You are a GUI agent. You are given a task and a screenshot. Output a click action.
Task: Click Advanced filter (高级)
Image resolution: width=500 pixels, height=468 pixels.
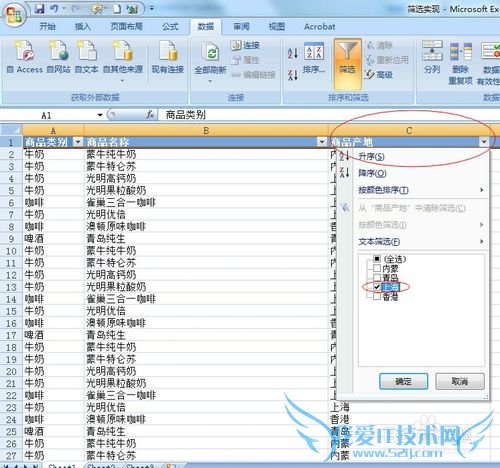click(x=379, y=75)
